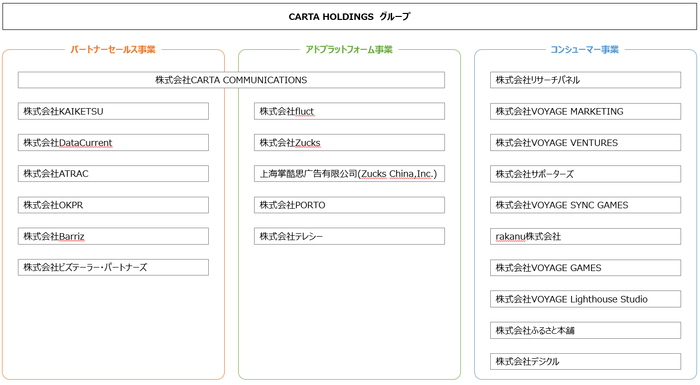Viewport: 700px width, 385px height.
Task: Select the 株式会社Zucks entry
Action: [350, 142]
